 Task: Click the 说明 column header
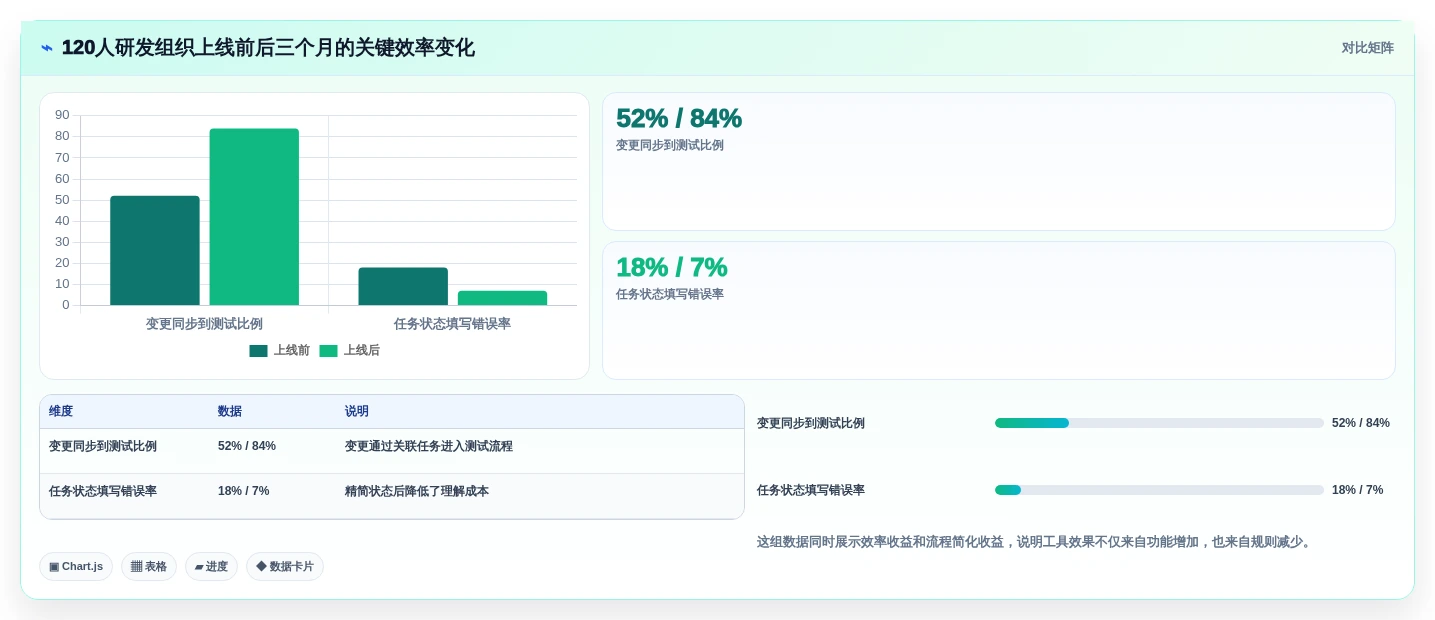(357, 411)
